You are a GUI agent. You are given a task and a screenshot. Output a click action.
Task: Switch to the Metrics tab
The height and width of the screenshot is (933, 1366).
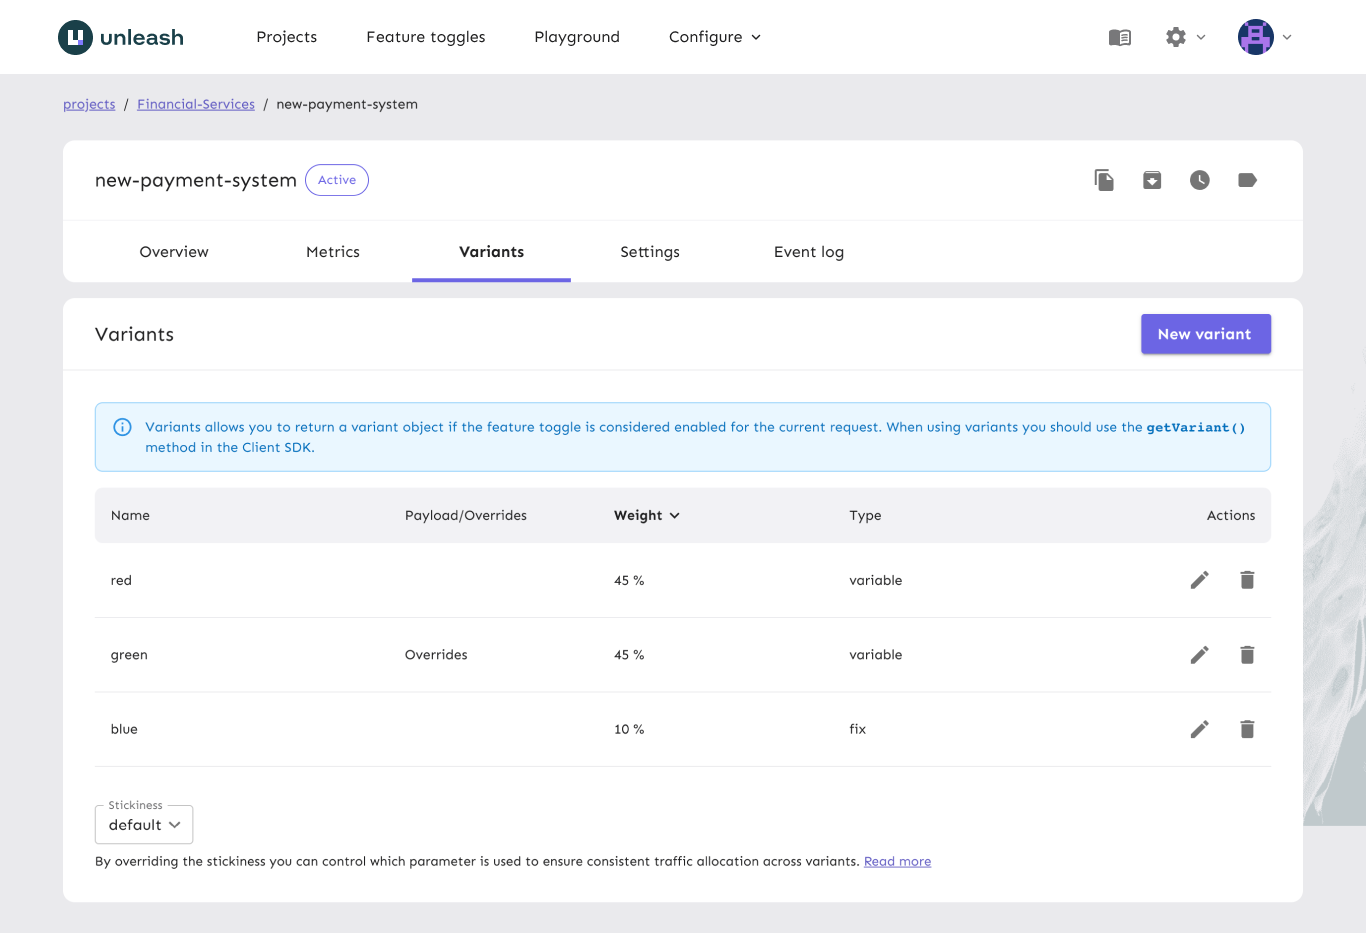pyautogui.click(x=333, y=252)
